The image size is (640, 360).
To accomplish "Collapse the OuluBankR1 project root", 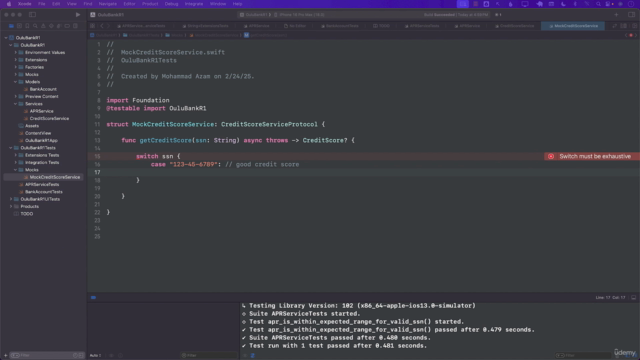I will pos(6,38).
